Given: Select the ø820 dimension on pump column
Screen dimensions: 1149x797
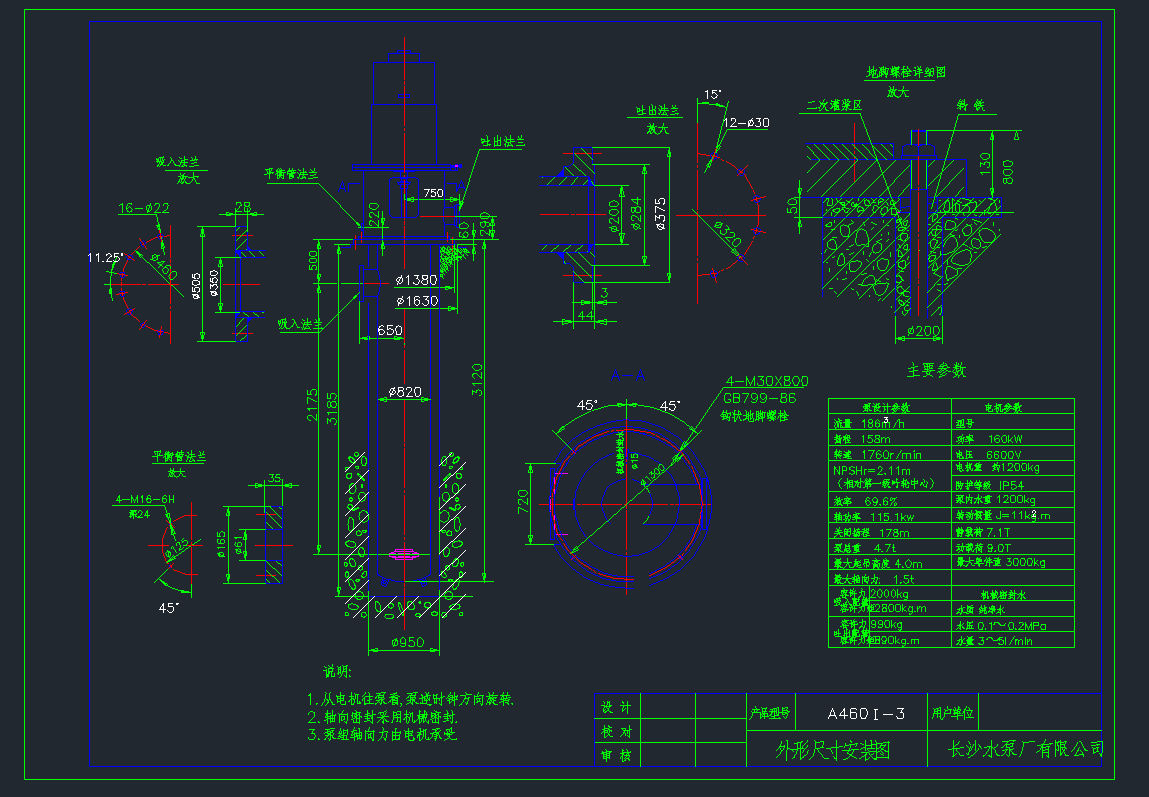Looking at the screenshot, I should (x=405, y=391).
